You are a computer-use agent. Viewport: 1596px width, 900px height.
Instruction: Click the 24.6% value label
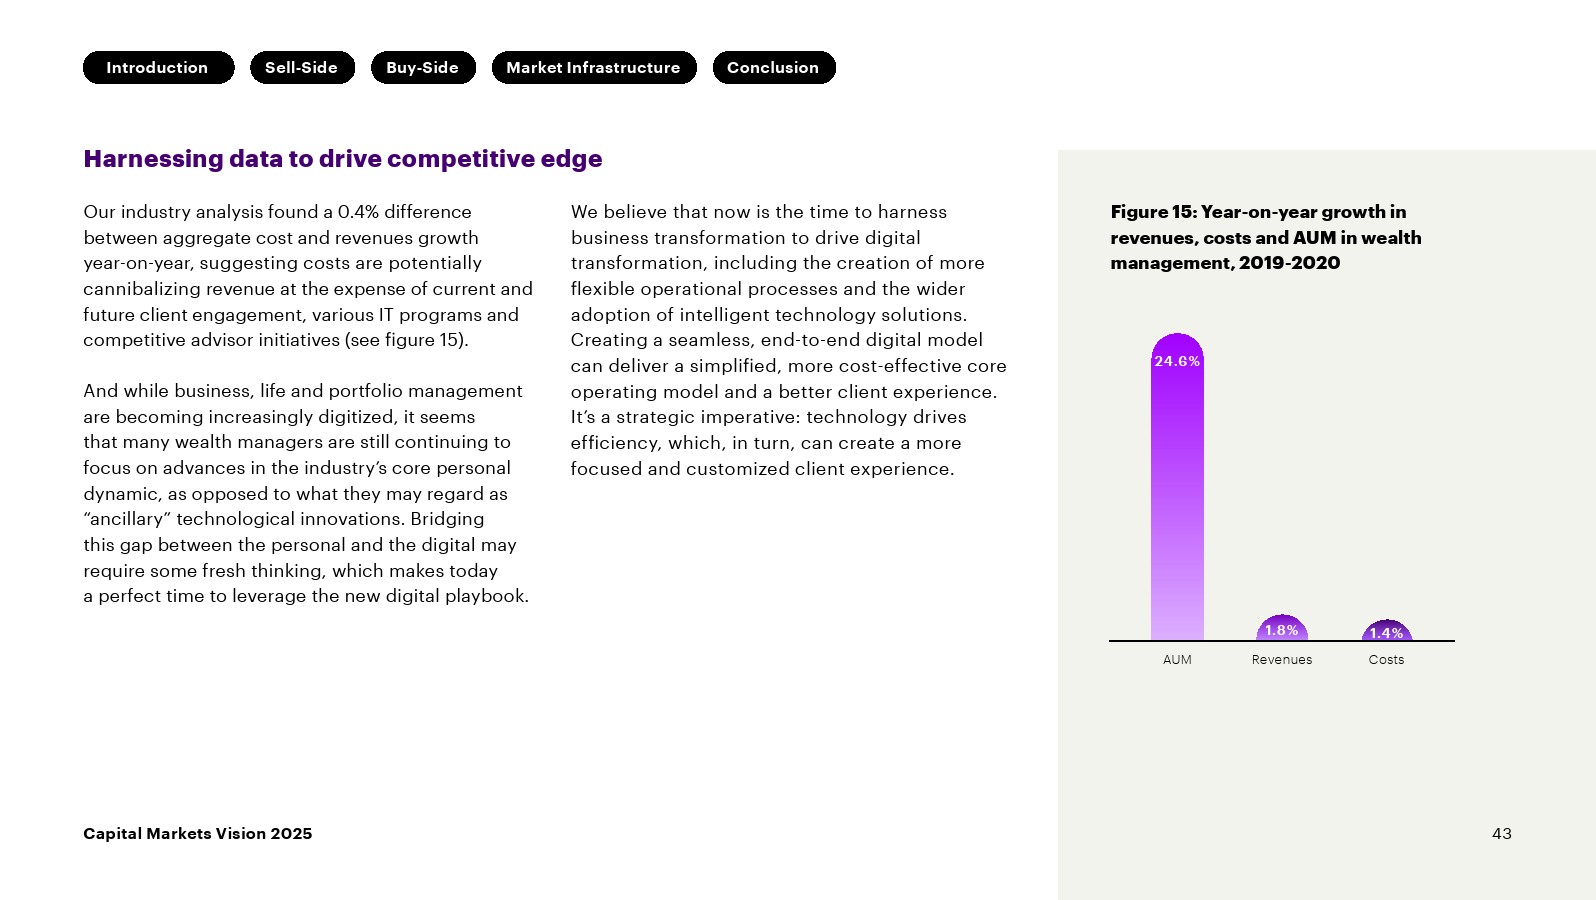pos(1177,361)
